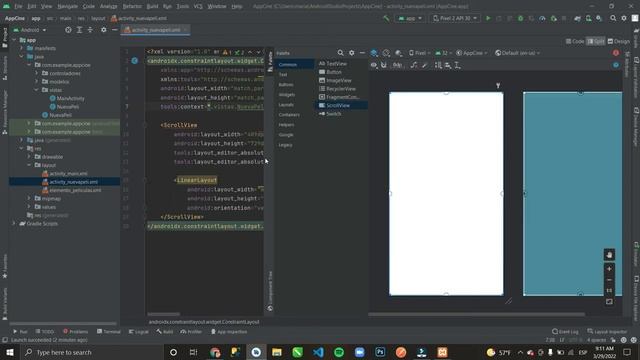Screen dimensions: 640x360
Task: Open IDE settings gear in top toolbar
Action: [624, 18]
